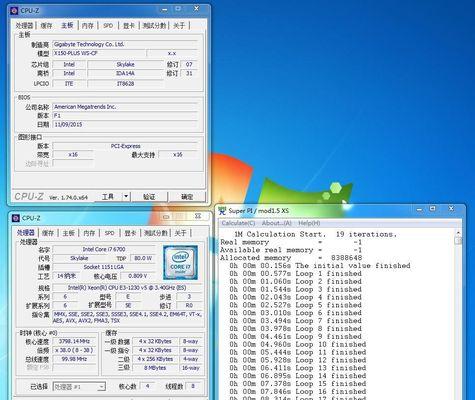Minimize the Super PI window
The width and height of the screenshot is (475, 400).
(x=420, y=209)
